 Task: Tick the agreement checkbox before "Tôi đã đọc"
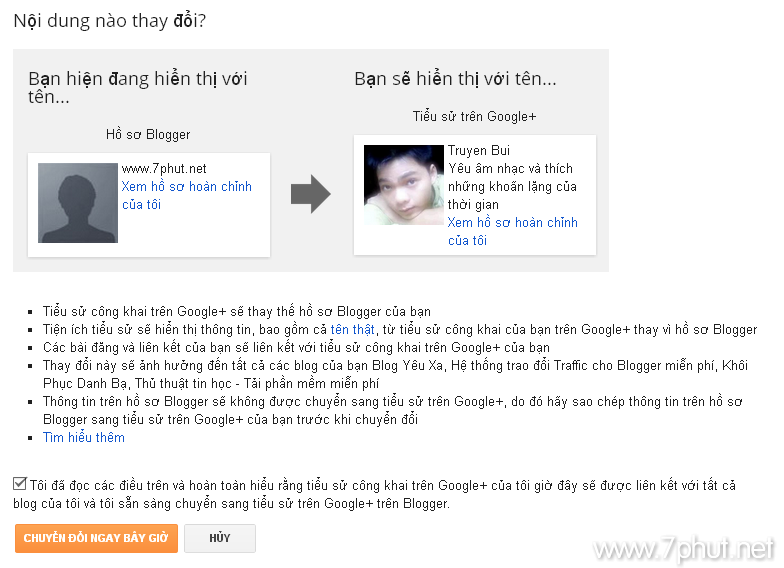coord(20,484)
